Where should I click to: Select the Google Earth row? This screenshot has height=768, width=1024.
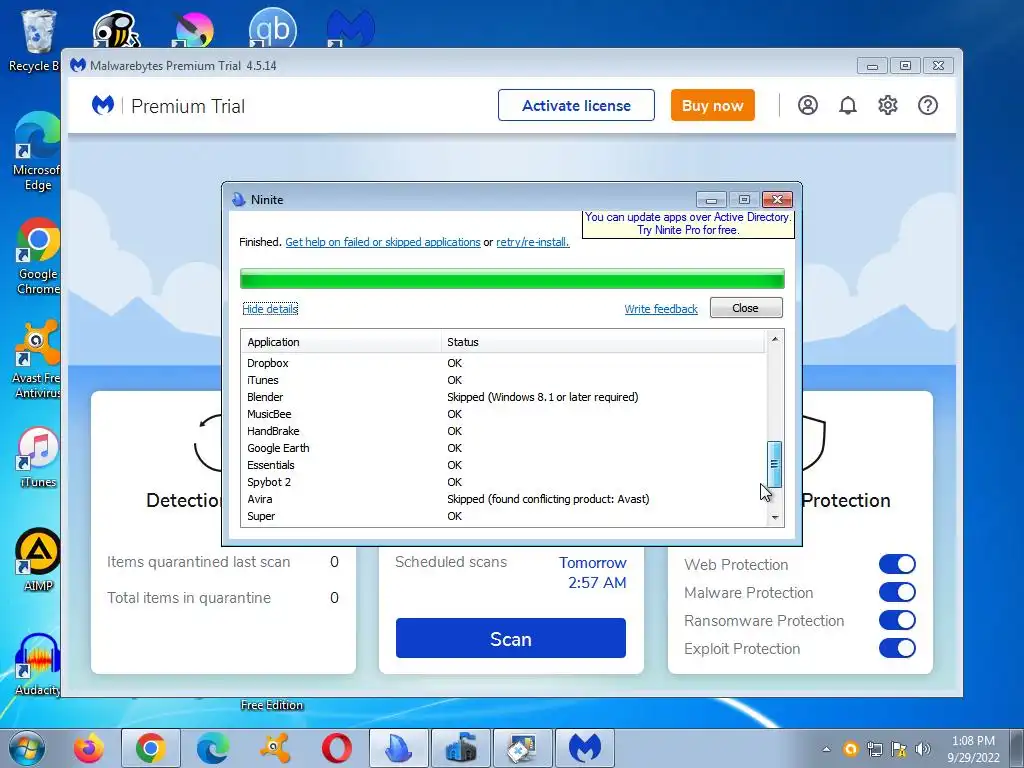tap(504, 448)
